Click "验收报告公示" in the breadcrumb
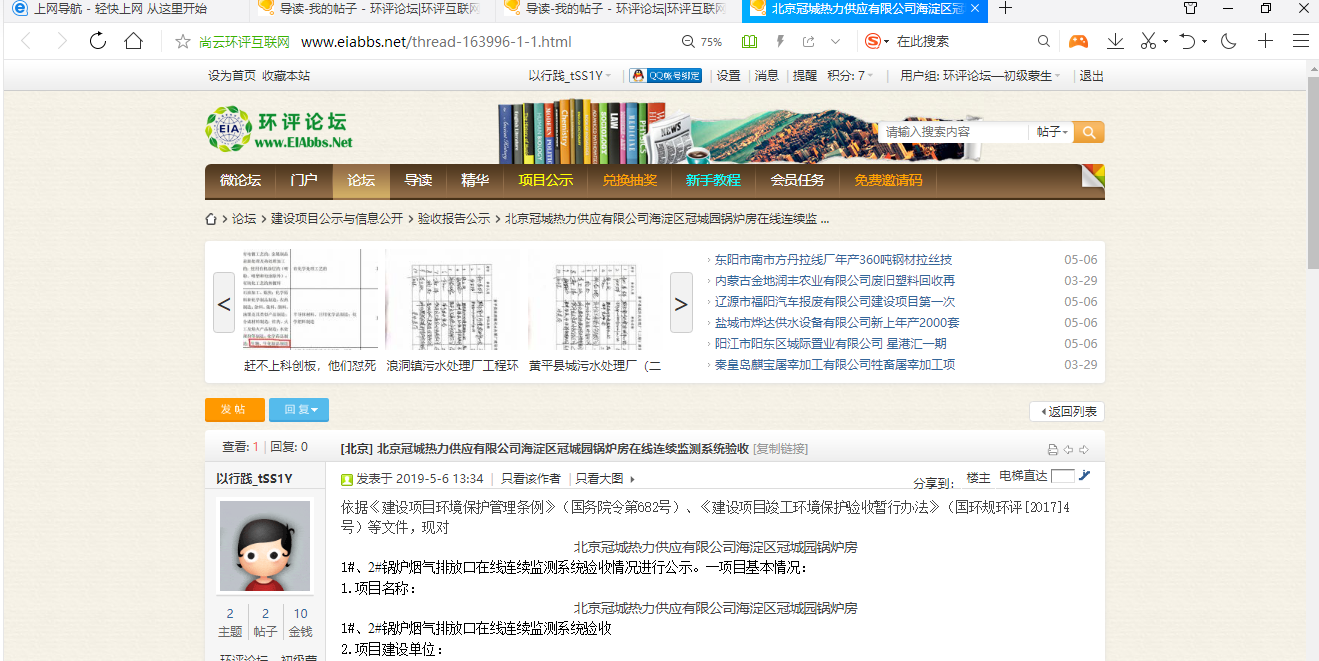 point(454,219)
